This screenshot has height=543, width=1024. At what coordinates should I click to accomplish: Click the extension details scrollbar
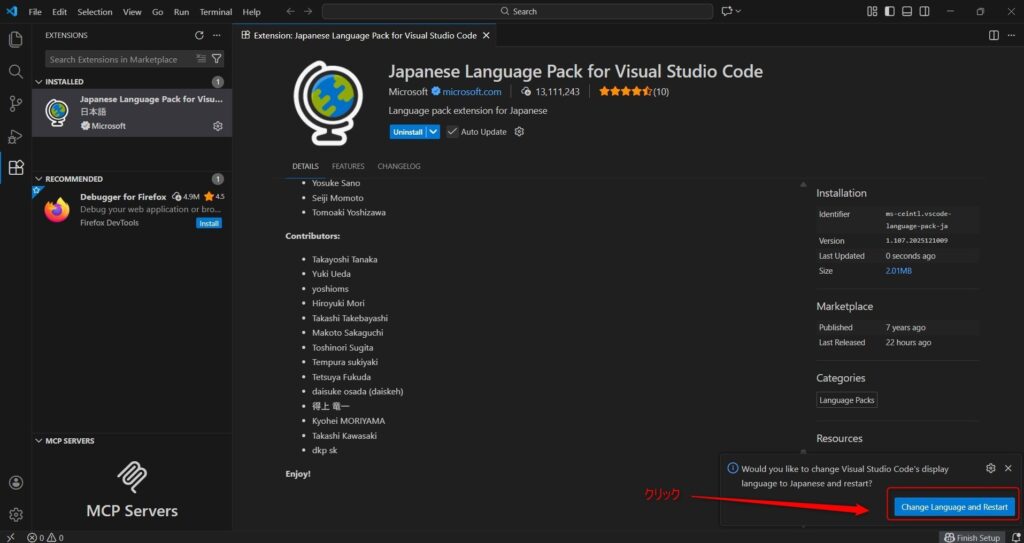click(803, 317)
